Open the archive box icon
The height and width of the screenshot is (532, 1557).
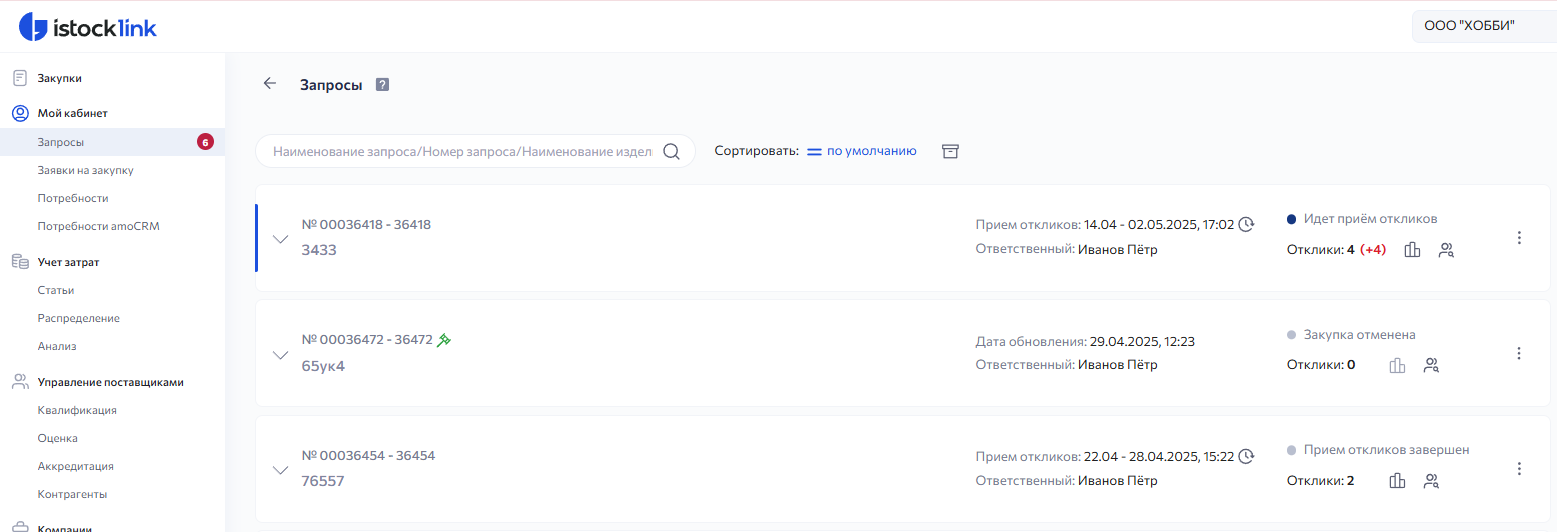tap(950, 152)
